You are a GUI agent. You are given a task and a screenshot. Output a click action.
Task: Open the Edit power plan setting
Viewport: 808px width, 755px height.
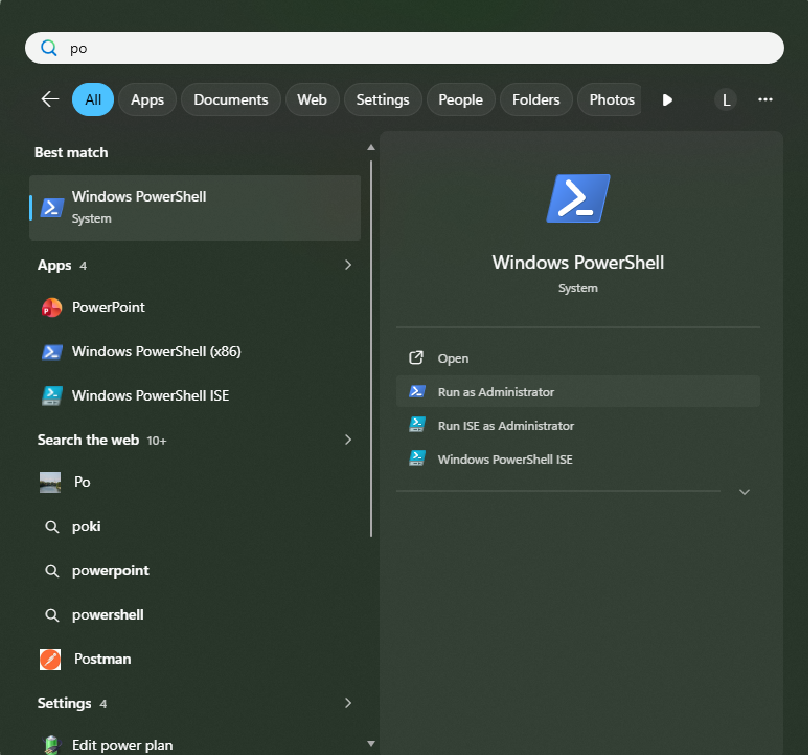tap(195, 744)
